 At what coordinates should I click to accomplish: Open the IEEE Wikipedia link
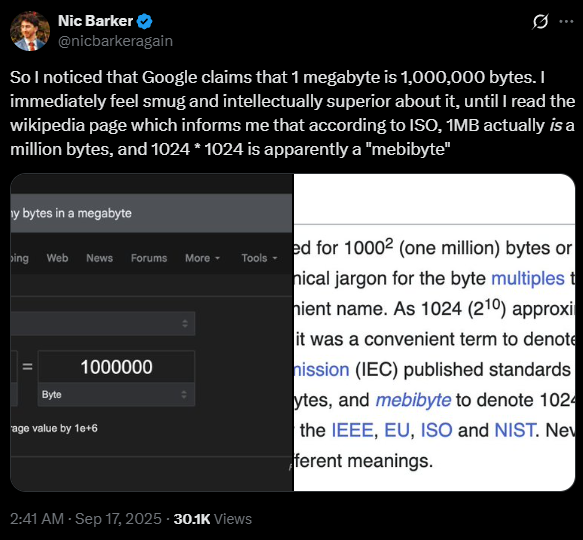click(x=352, y=430)
